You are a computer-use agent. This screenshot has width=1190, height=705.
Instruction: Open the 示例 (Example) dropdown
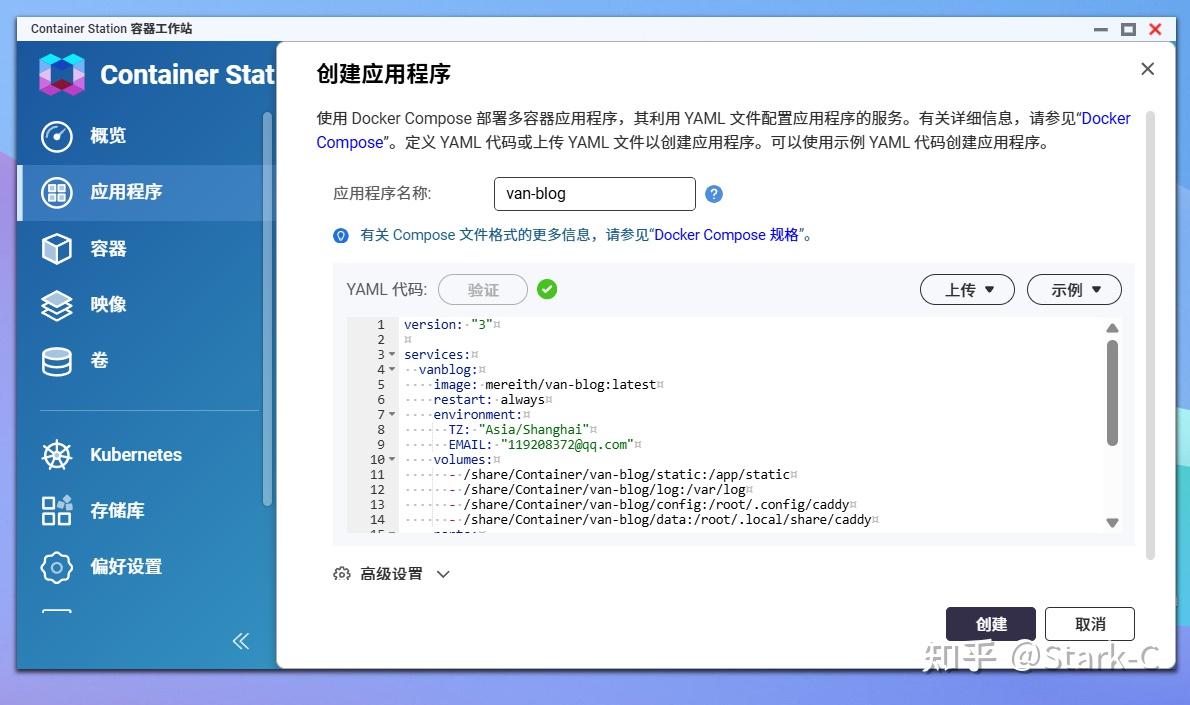point(1074,289)
